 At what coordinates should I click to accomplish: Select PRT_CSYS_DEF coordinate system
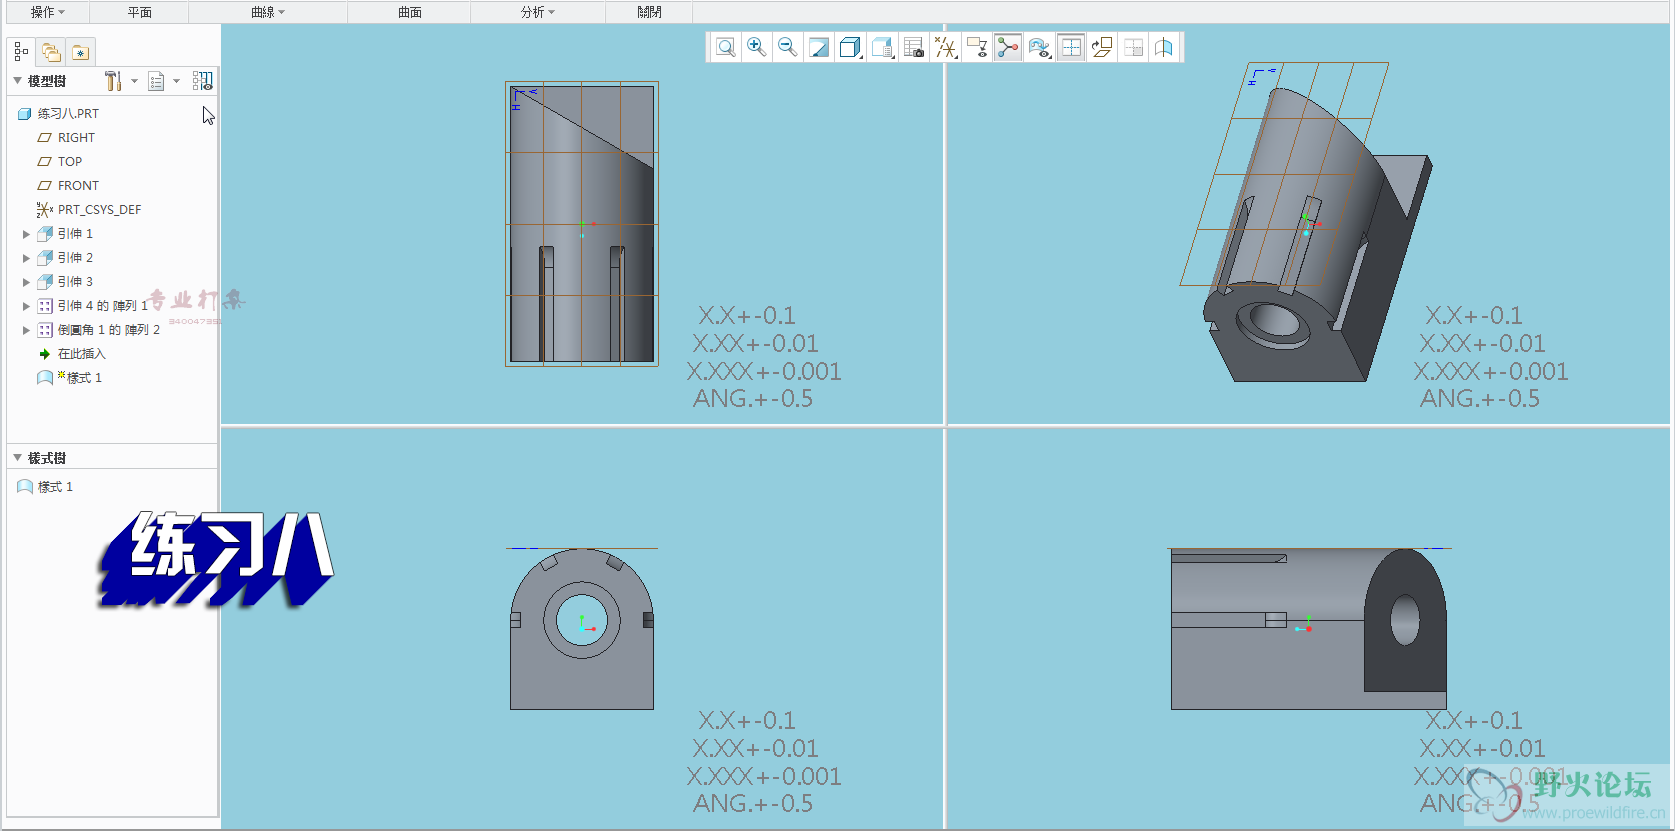click(x=99, y=210)
